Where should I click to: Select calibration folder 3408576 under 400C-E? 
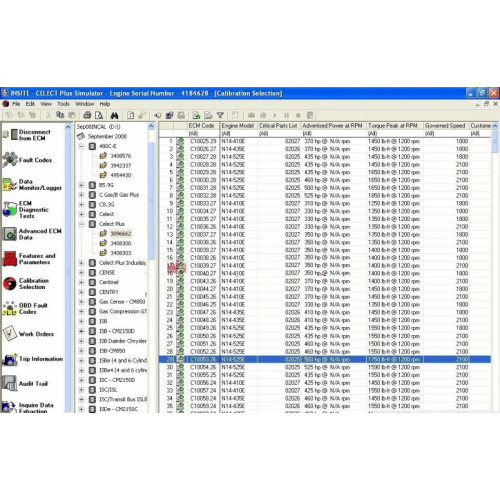click(121, 156)
